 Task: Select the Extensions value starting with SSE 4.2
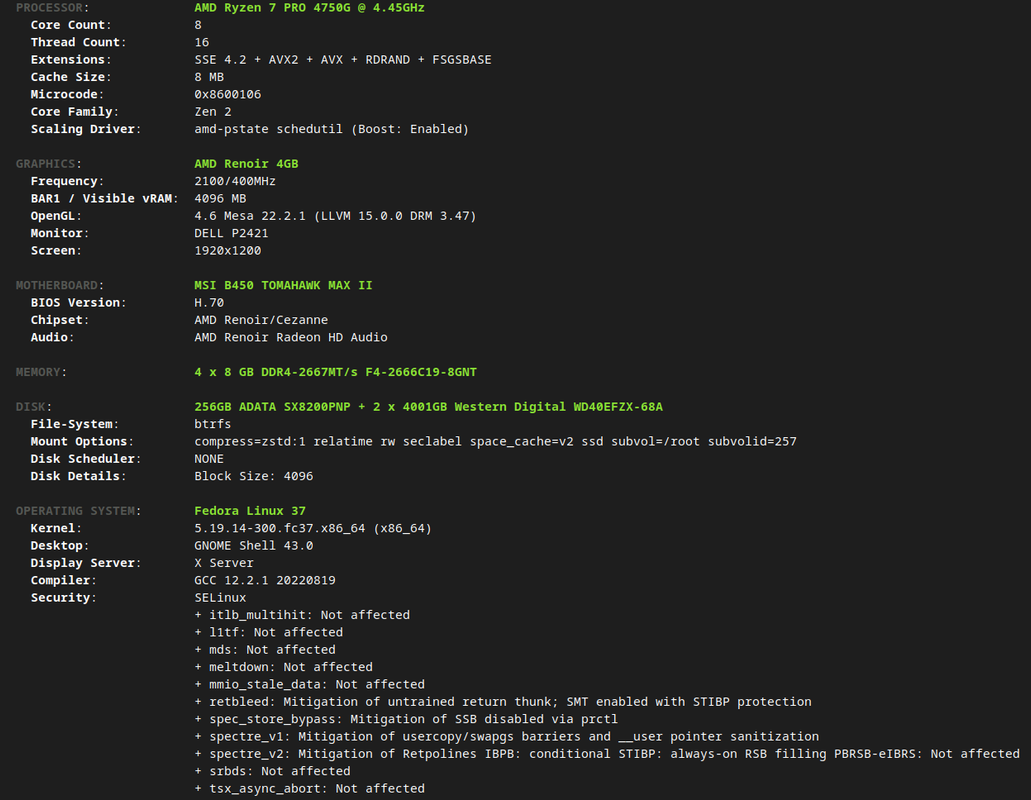tap(343, 60)
